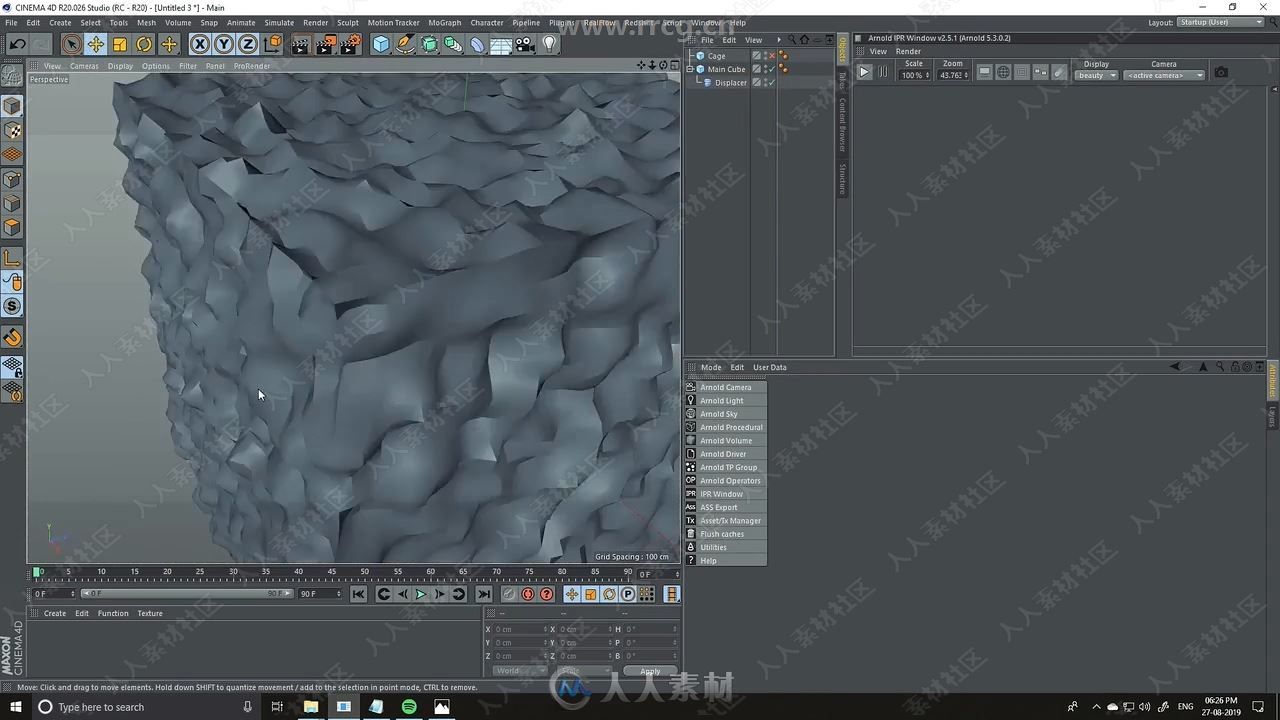Screen dimensions: 1280x720
Task: Click Render to Picture Viewer icon
Action: [x=325, y=44]
